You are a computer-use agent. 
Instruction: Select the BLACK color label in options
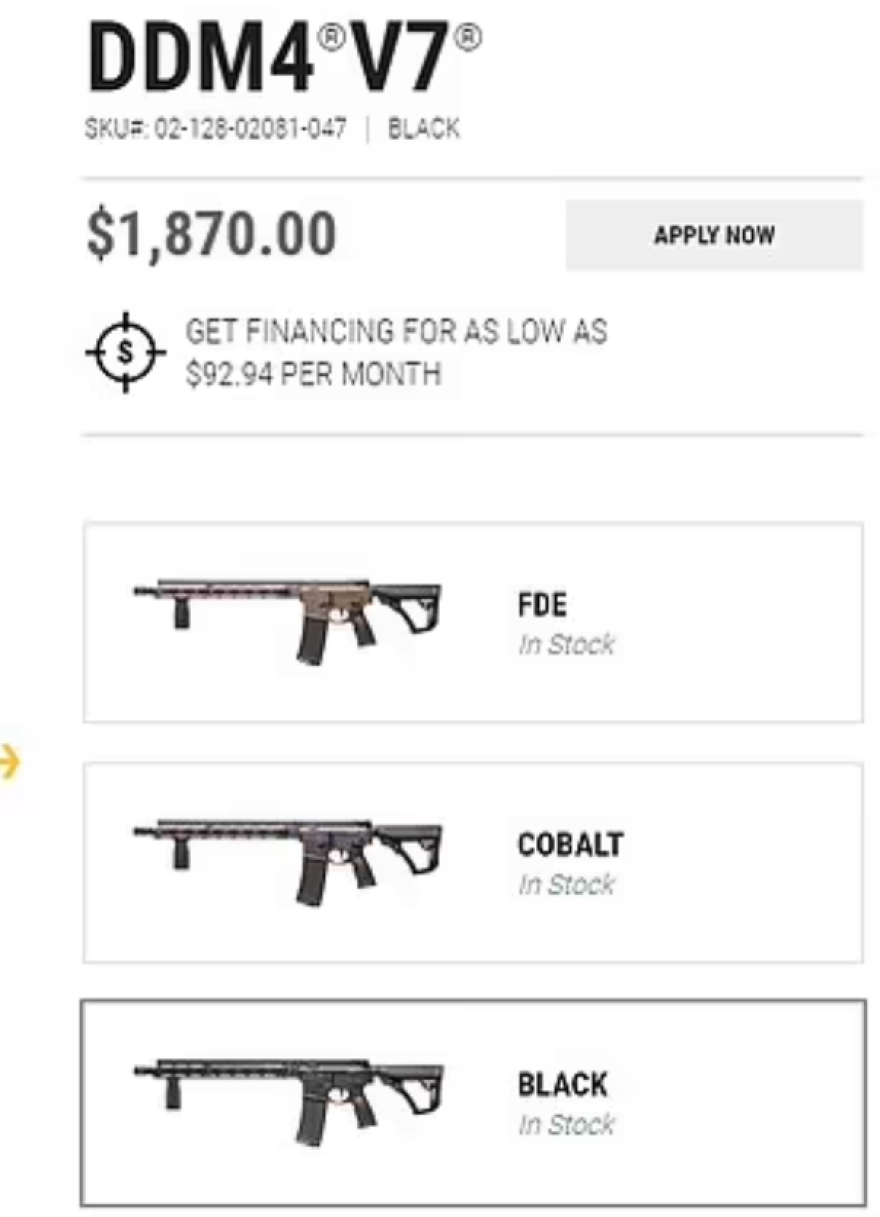coord(562,1085)
